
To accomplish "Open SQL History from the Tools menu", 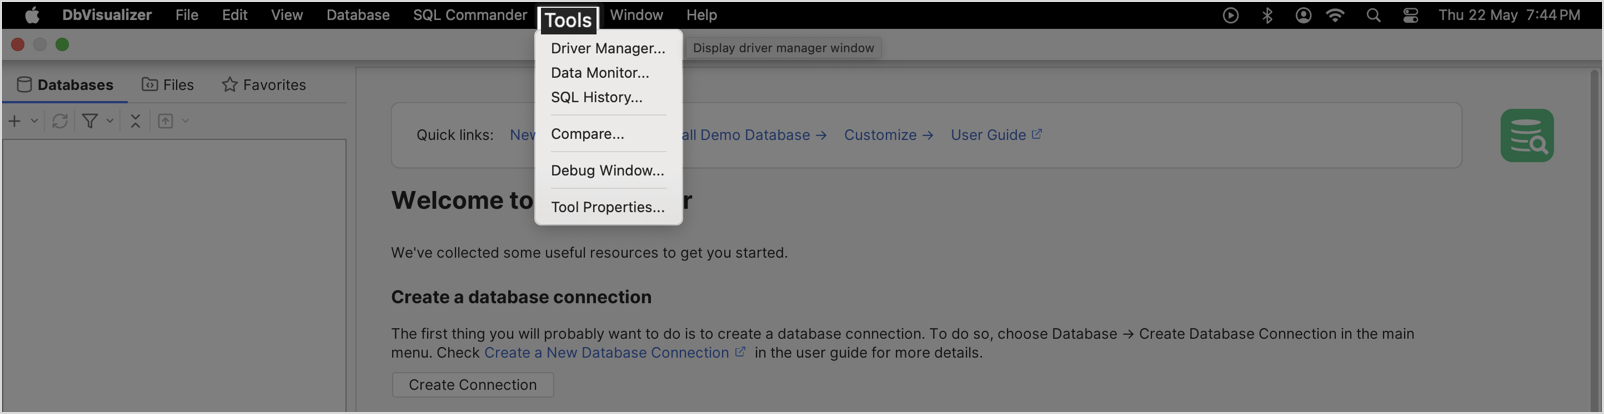I will coord(596,97).
